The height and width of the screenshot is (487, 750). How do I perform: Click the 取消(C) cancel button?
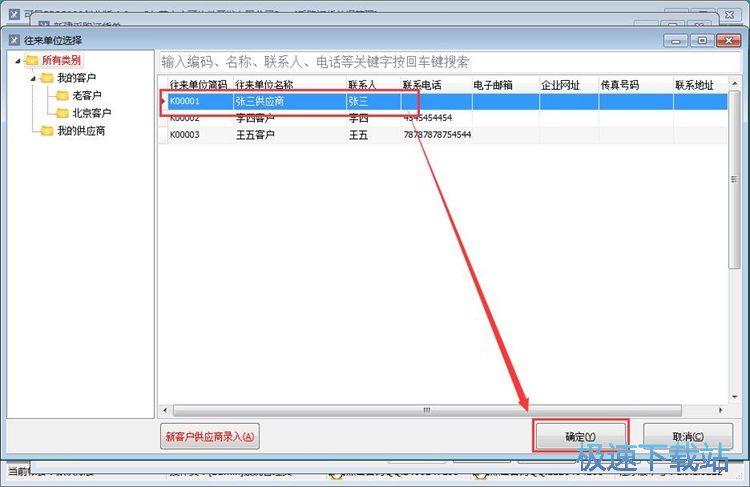(x=688, y=436)
